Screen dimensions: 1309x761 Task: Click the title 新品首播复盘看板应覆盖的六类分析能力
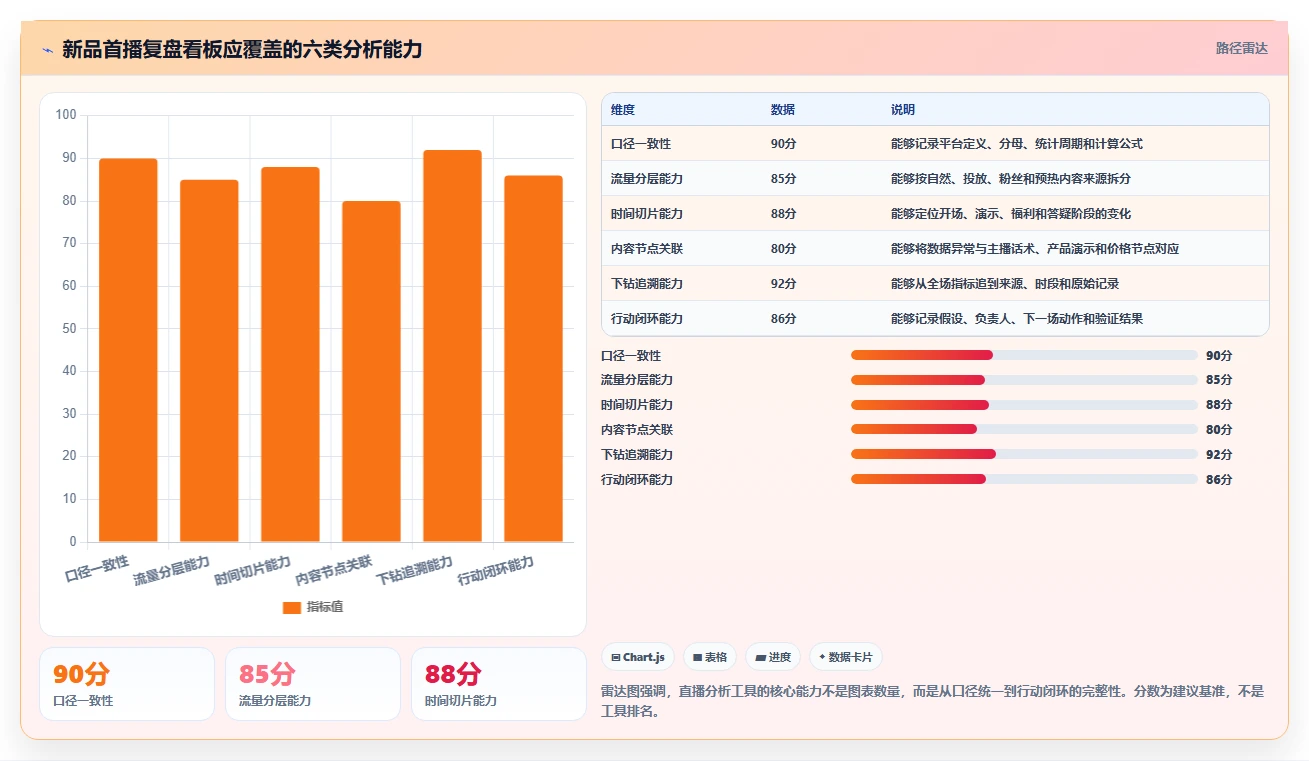[x=242, y=49]
